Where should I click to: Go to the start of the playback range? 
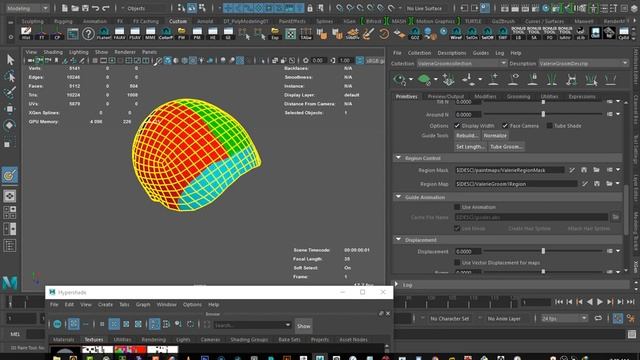click(x=559, y=302)
